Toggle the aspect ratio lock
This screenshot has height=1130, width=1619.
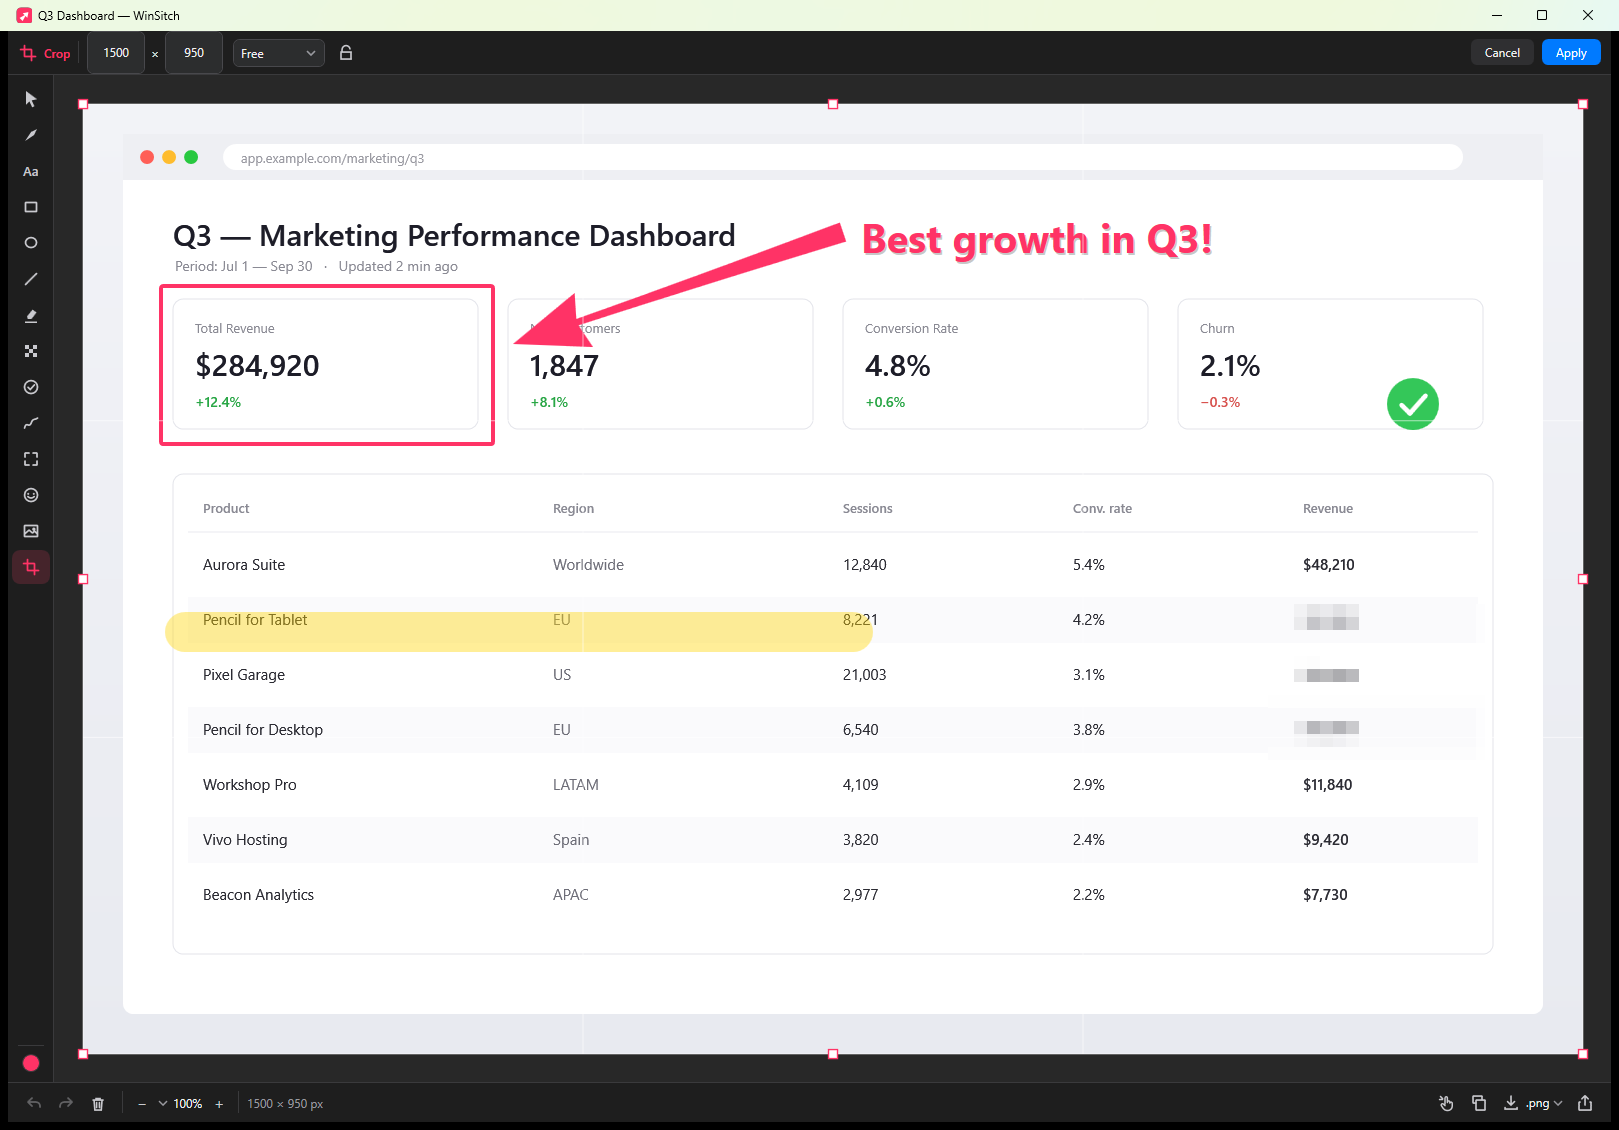pyautogui.click(x=346, y=53)
